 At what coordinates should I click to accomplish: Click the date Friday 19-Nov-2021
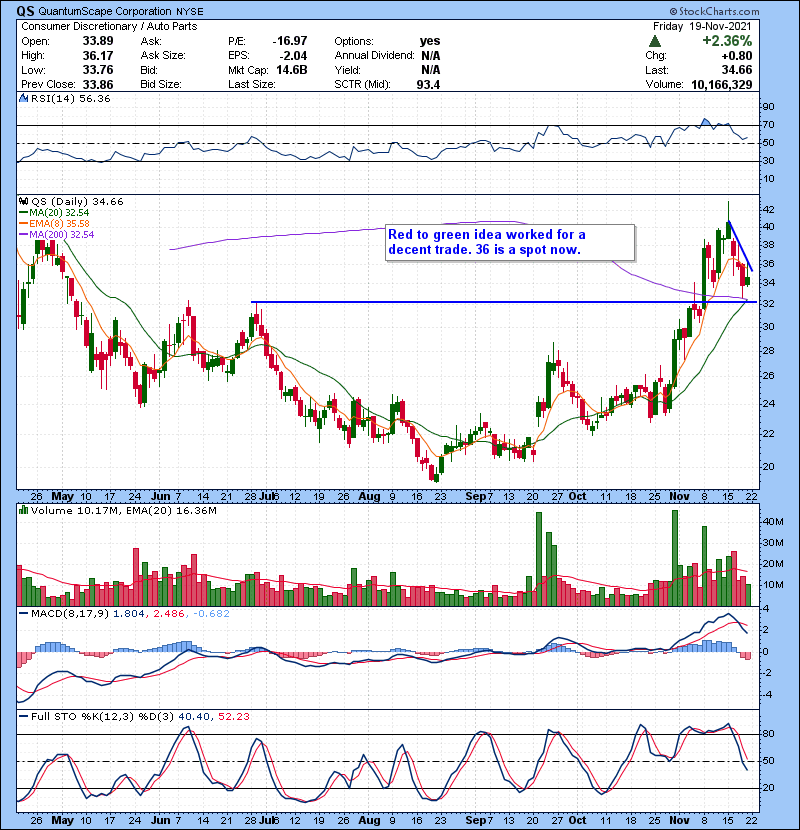[x=702, y=26]
